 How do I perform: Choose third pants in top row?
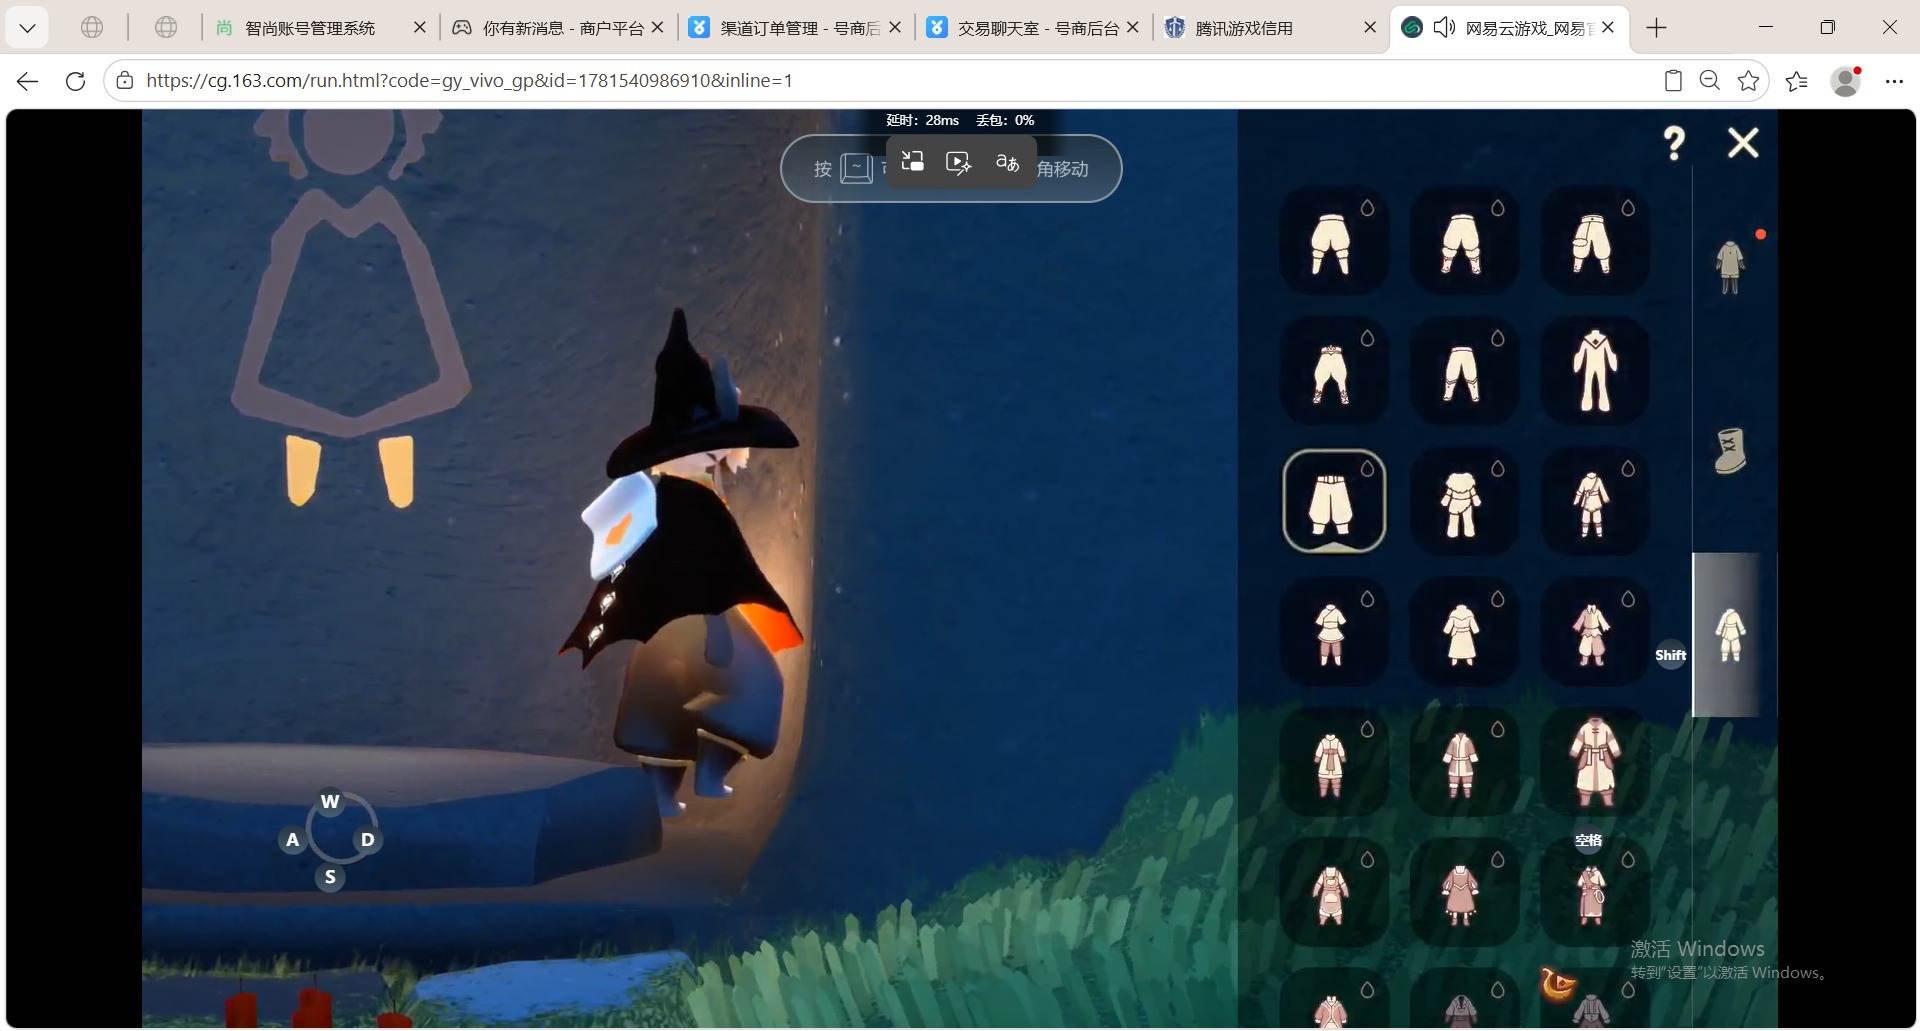coord(1594,240)
